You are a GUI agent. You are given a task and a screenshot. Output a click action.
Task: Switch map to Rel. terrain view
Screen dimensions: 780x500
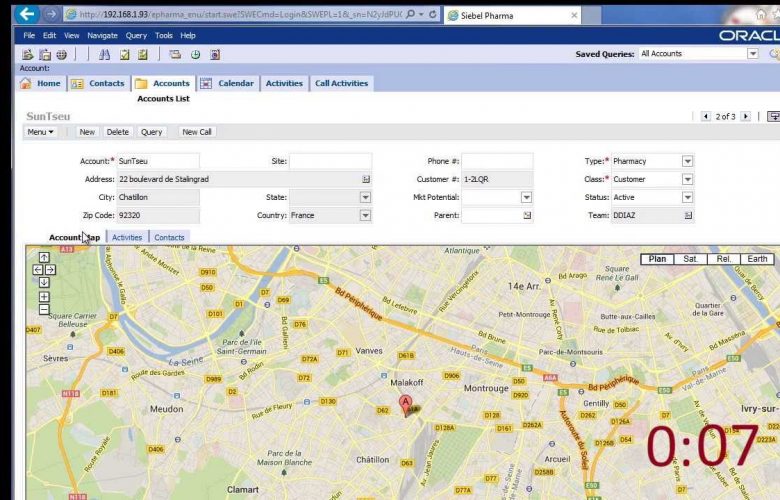click(x=724, y=259)
